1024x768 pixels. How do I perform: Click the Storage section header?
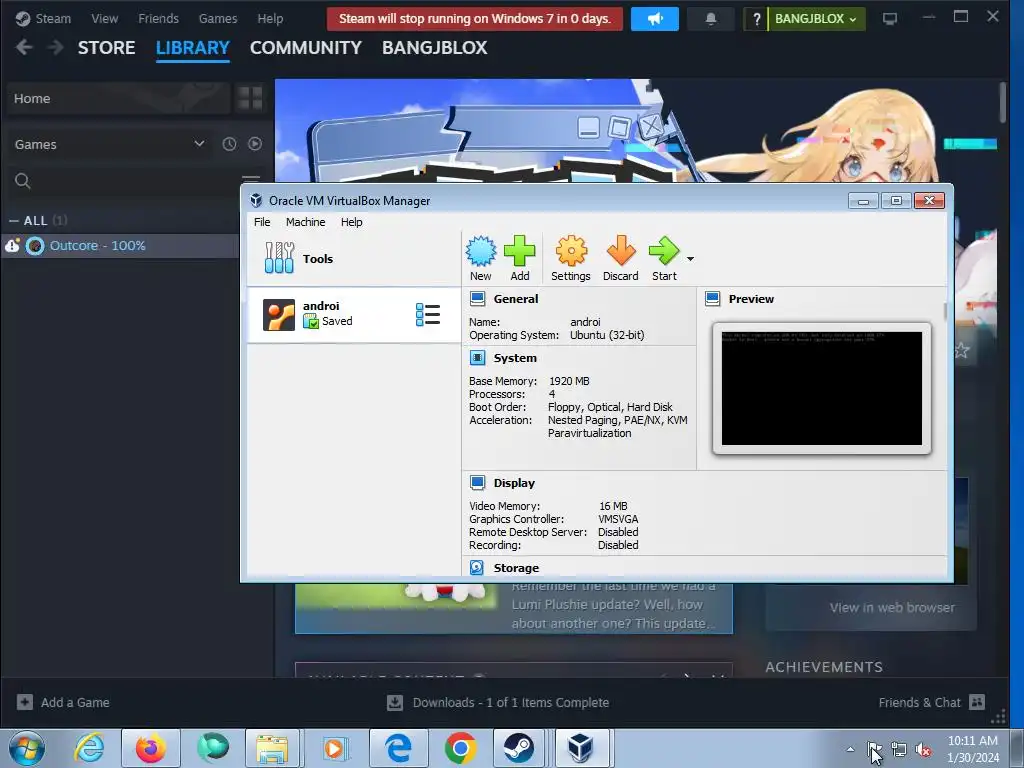tap(516, 568)
